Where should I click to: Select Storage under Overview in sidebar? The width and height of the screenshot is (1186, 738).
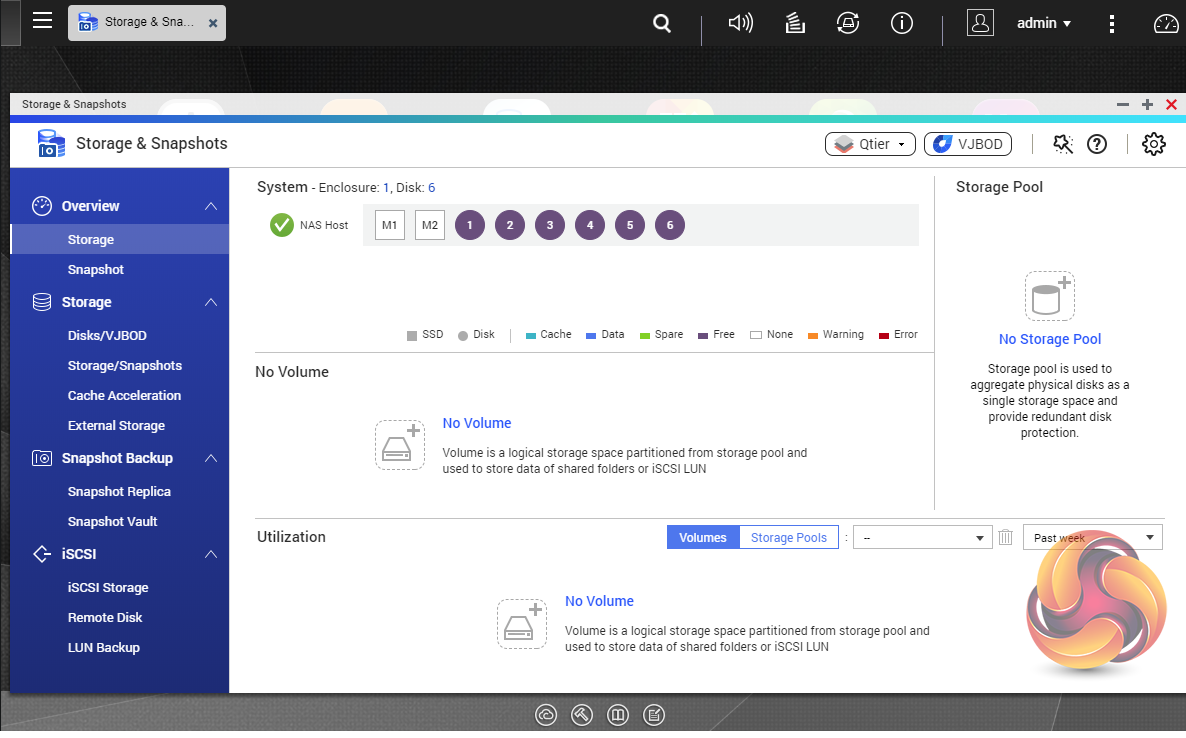120,239
